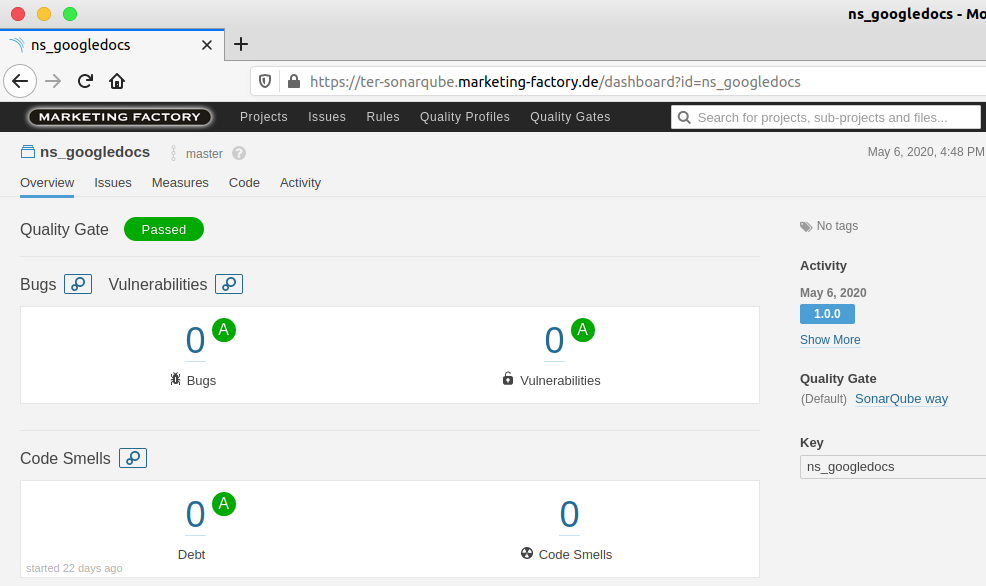Screen dimensions: 986x586
Task: Open the SonarQube way quality gate link
Action: [901, 399]
